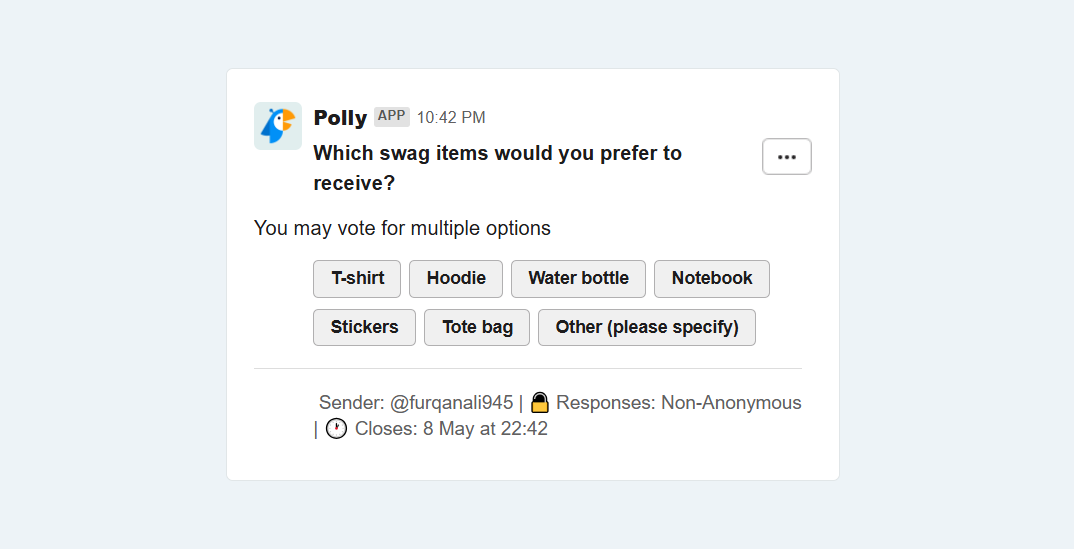Click the "You may vote for multiple options" text

402,228
